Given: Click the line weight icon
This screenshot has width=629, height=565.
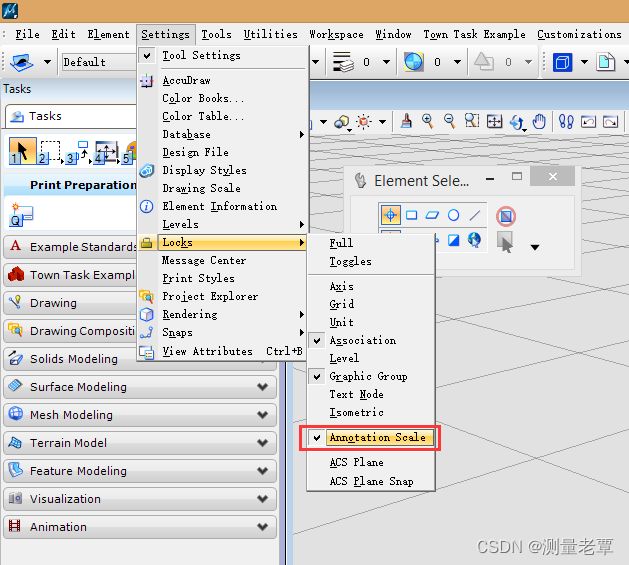Looking at the screenshot, I should (343, 62).
